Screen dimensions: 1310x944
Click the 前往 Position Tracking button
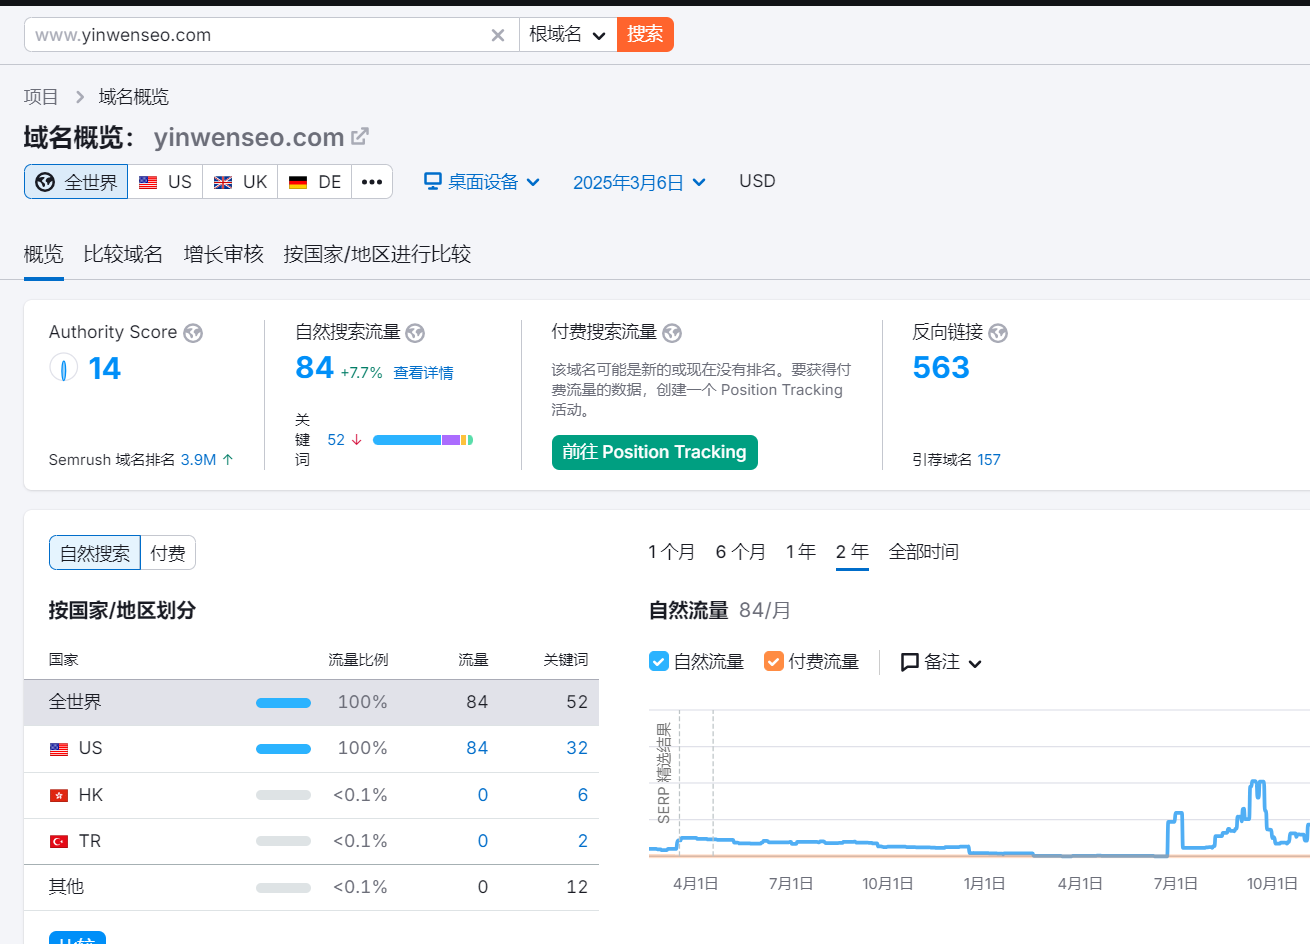[654, 452]
